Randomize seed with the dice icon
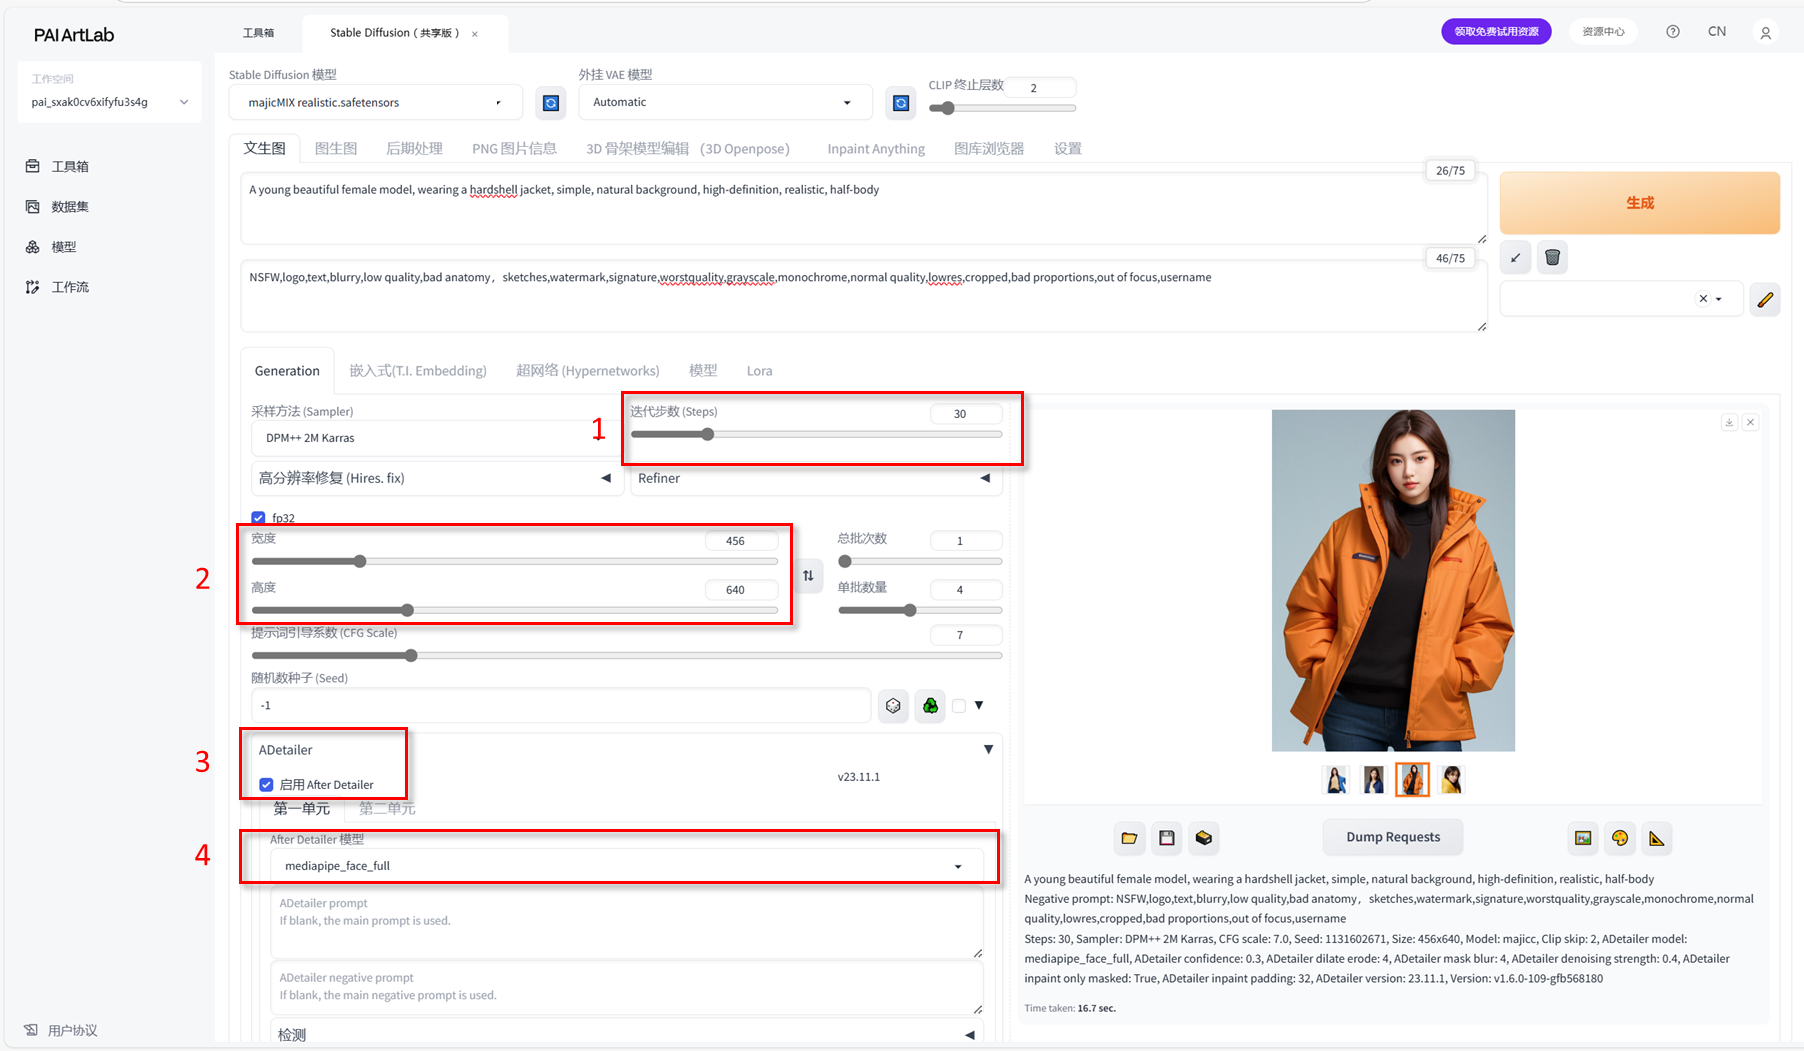Viewport: 1804px width, 1051px height. [x=893, y=706]
